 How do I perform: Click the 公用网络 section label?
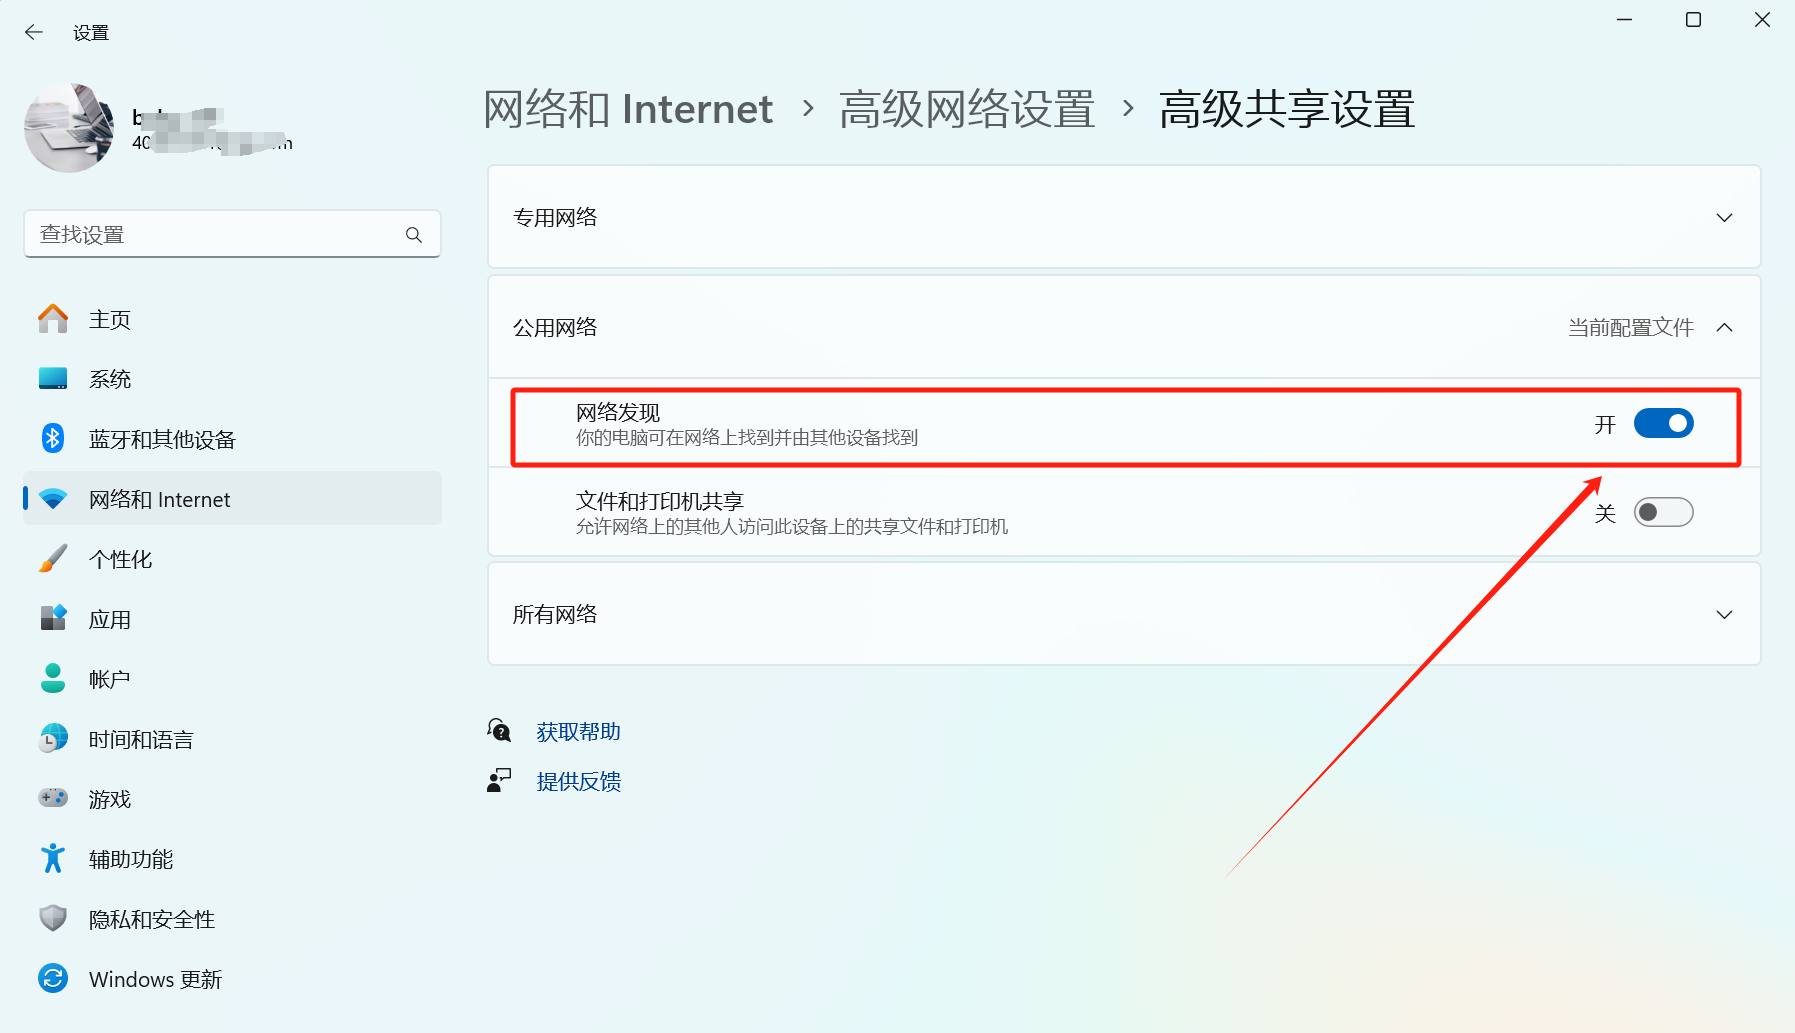[555, 328]
